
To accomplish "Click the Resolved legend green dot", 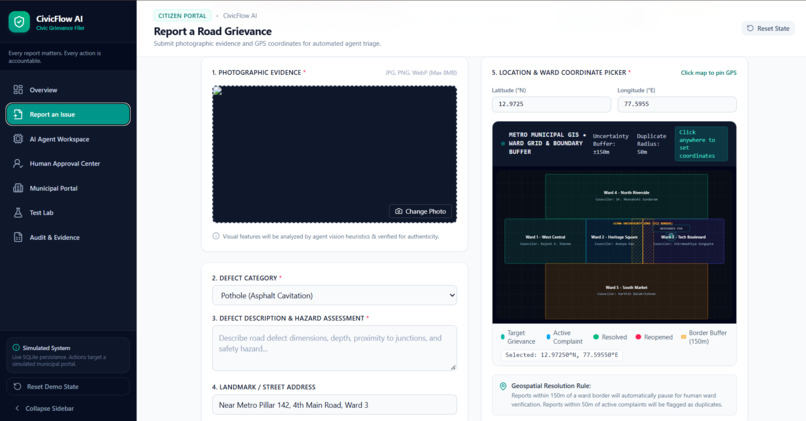I will [596, 337].
